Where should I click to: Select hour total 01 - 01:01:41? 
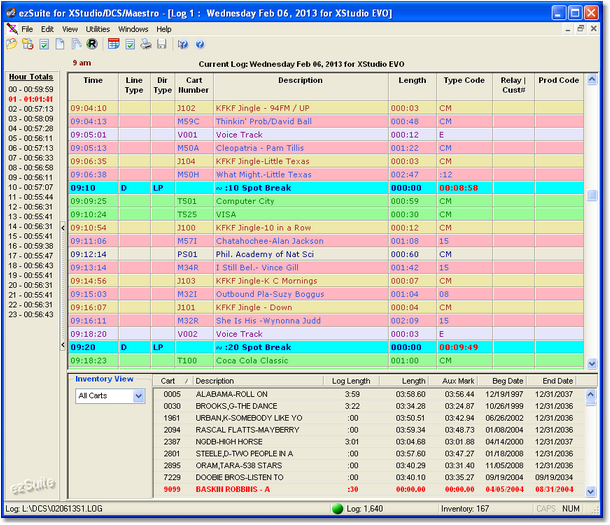31,99
